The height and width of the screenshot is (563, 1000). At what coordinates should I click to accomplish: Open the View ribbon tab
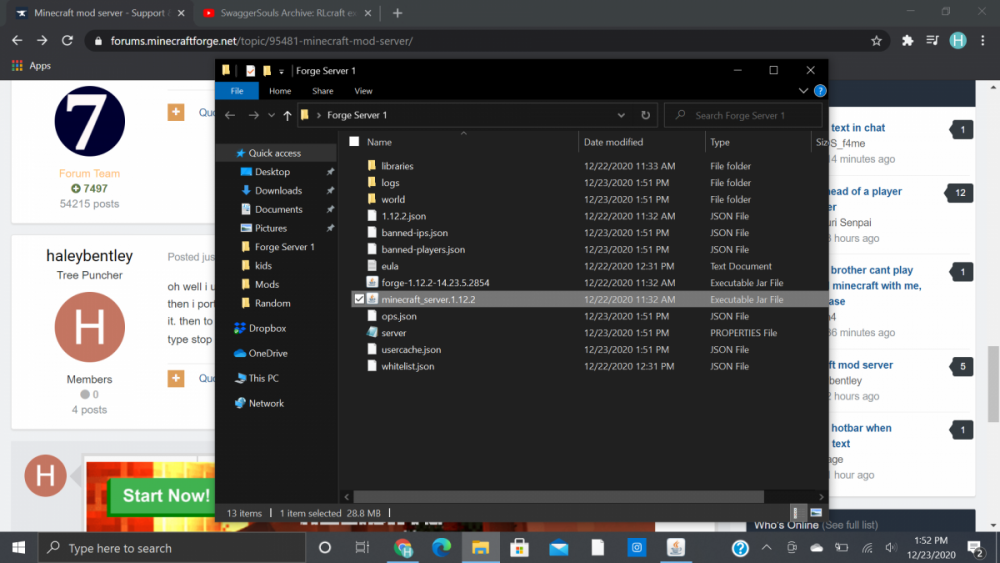tap(363, 91)
